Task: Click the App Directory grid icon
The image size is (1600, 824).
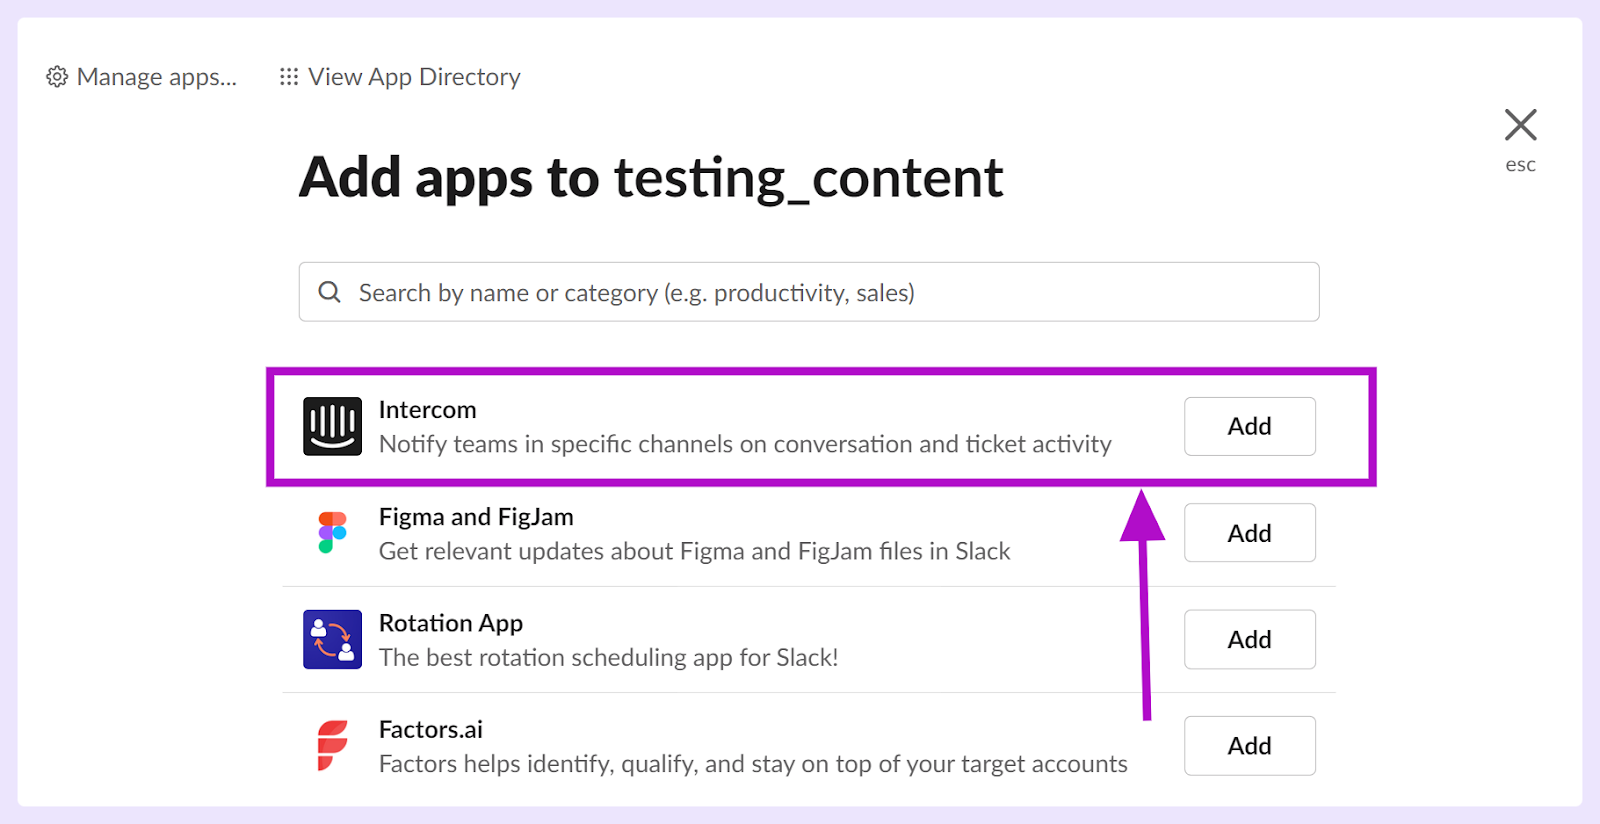Action: coord(289,77)
